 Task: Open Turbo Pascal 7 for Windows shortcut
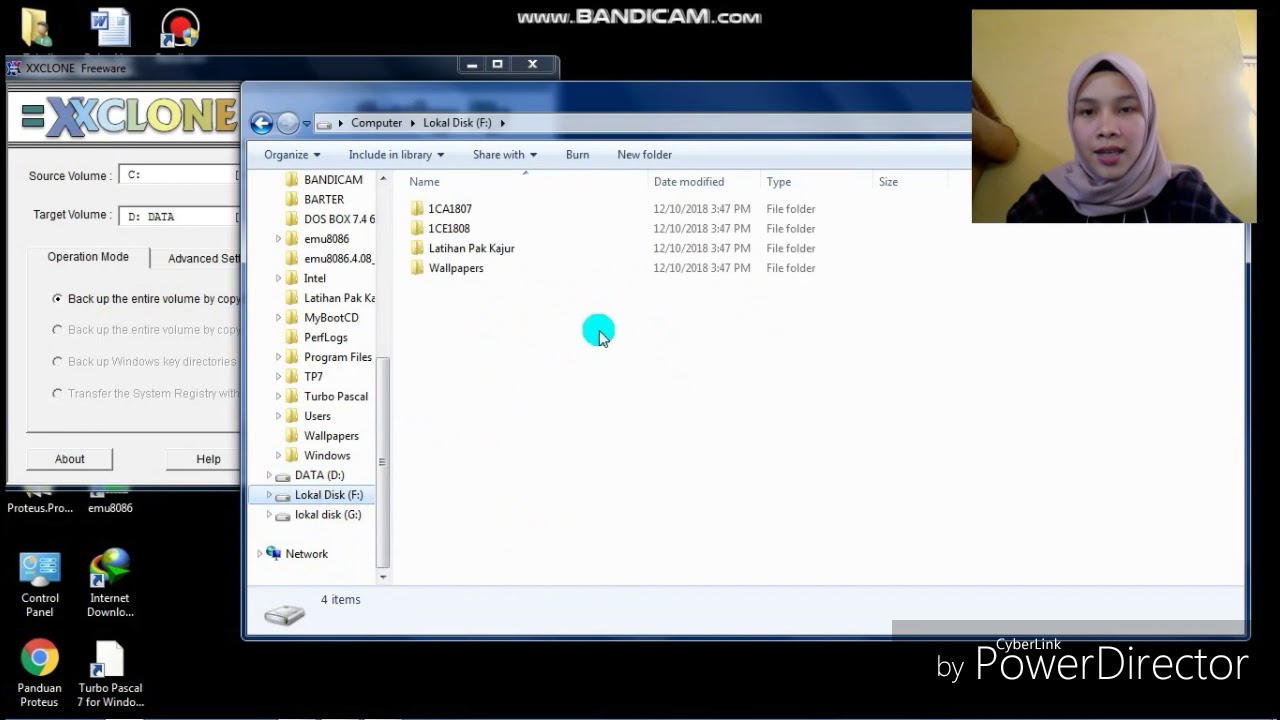pos(110,673)
